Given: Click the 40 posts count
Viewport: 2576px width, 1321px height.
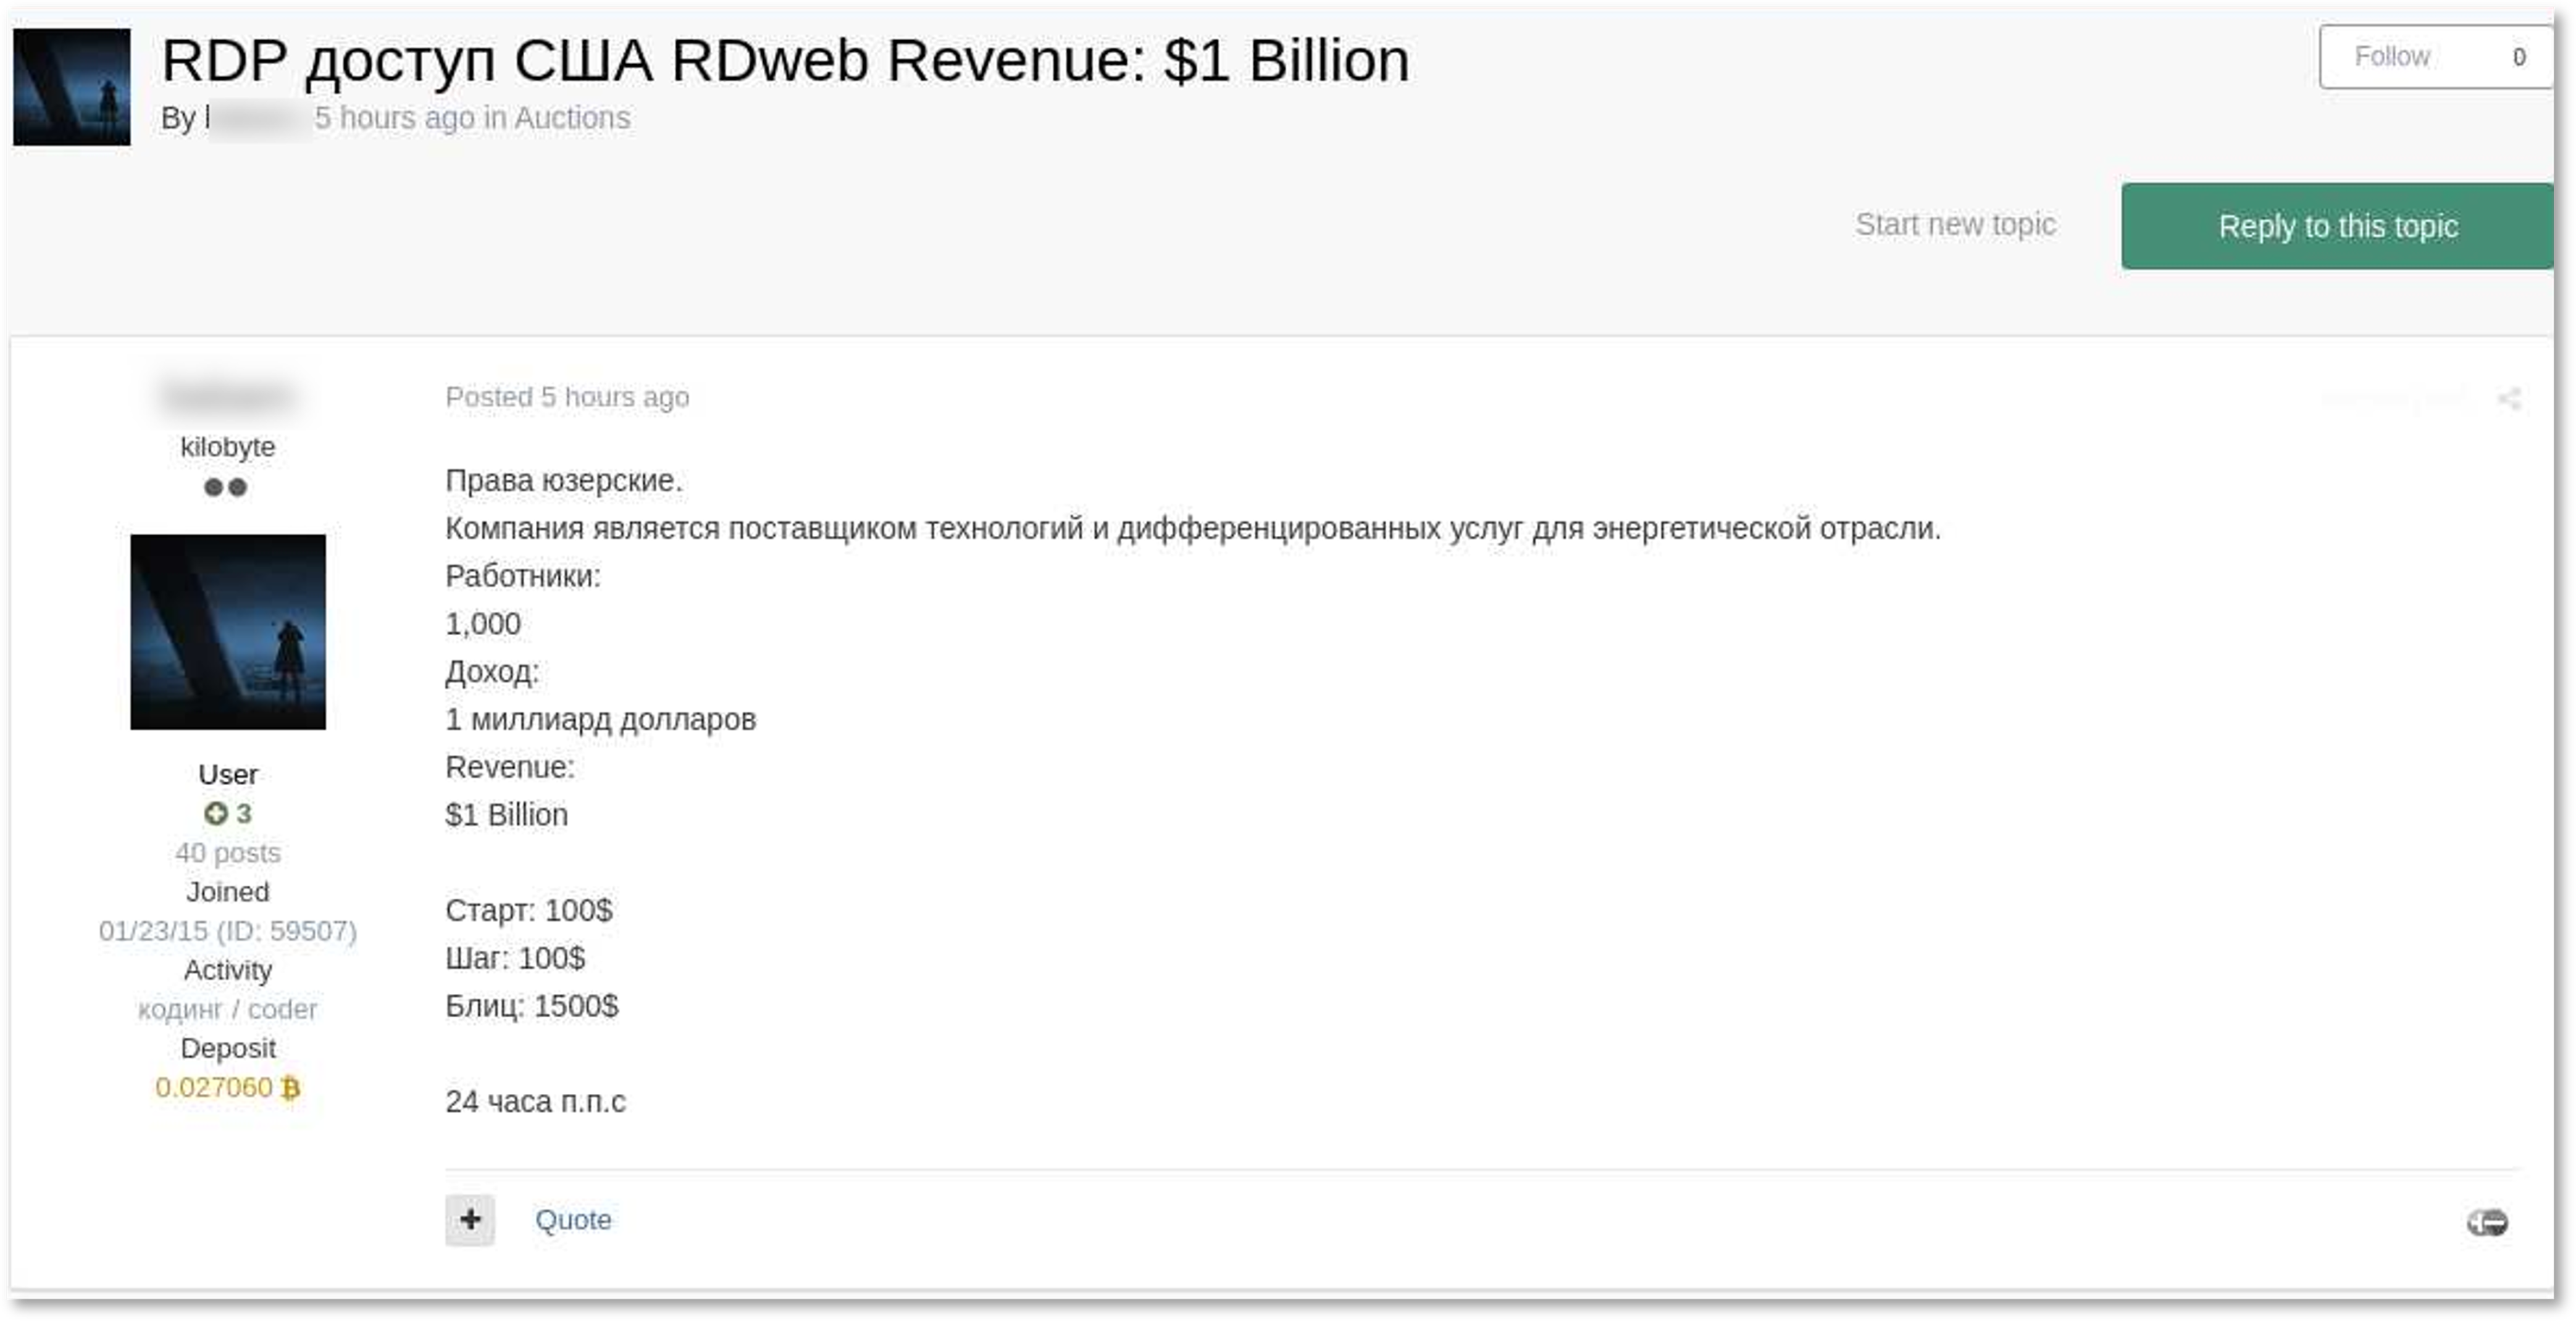Looking at the screenshot, I should pyautogui.click(x=228, y=853).
